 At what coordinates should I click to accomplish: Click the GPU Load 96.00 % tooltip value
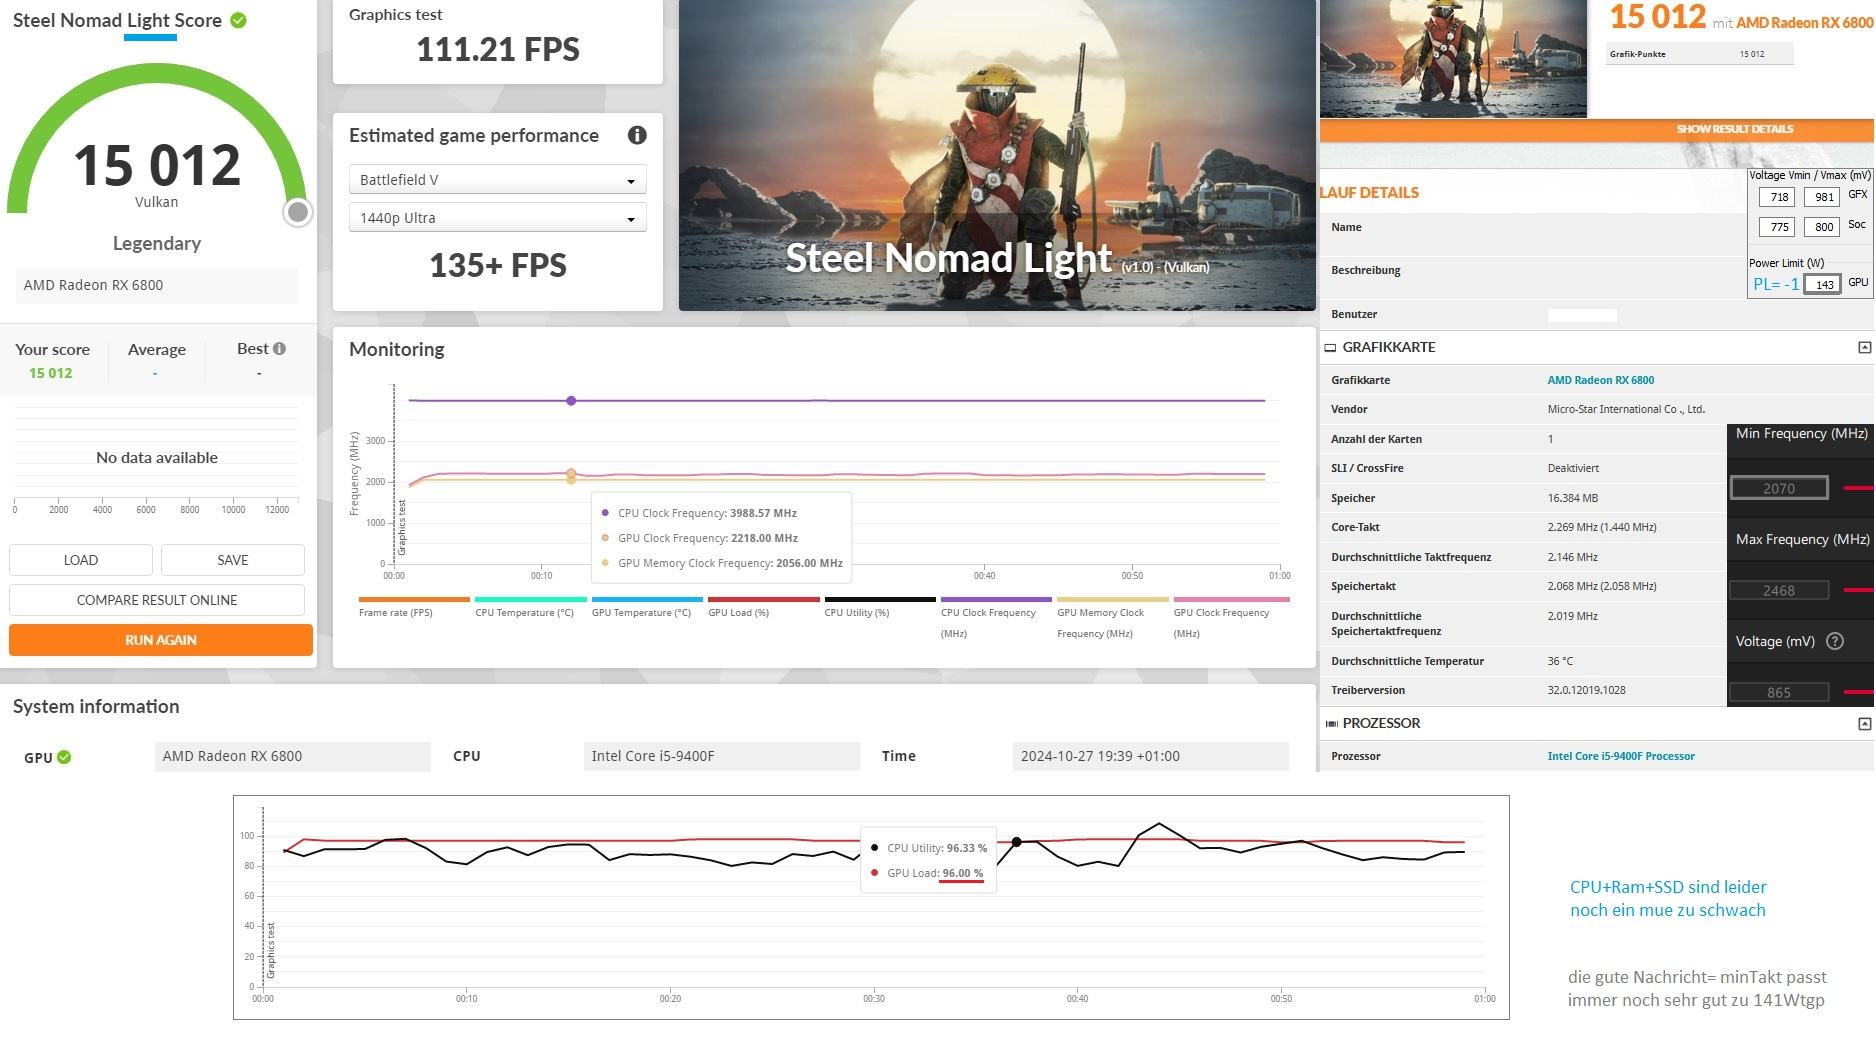(x=963, y=873)
